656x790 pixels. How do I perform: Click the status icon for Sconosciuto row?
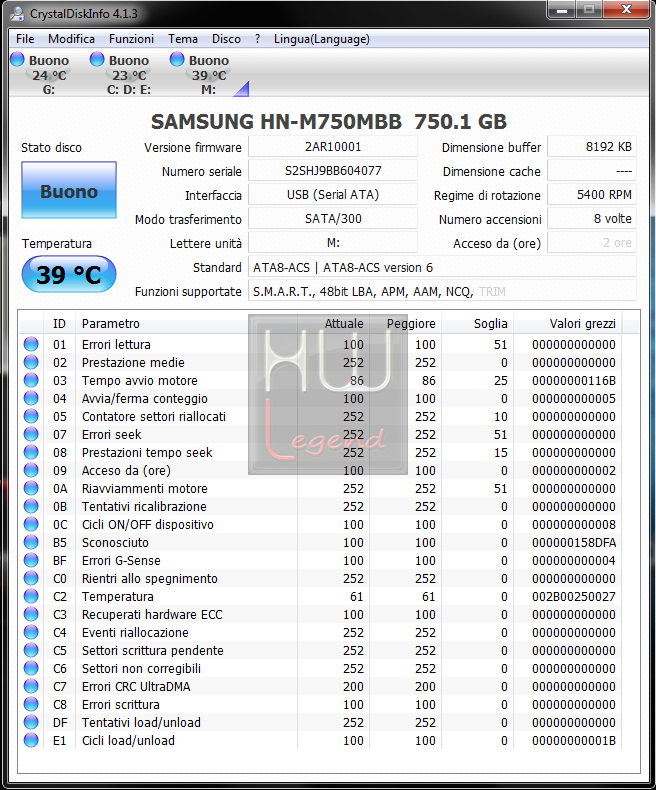click(31, 542)
